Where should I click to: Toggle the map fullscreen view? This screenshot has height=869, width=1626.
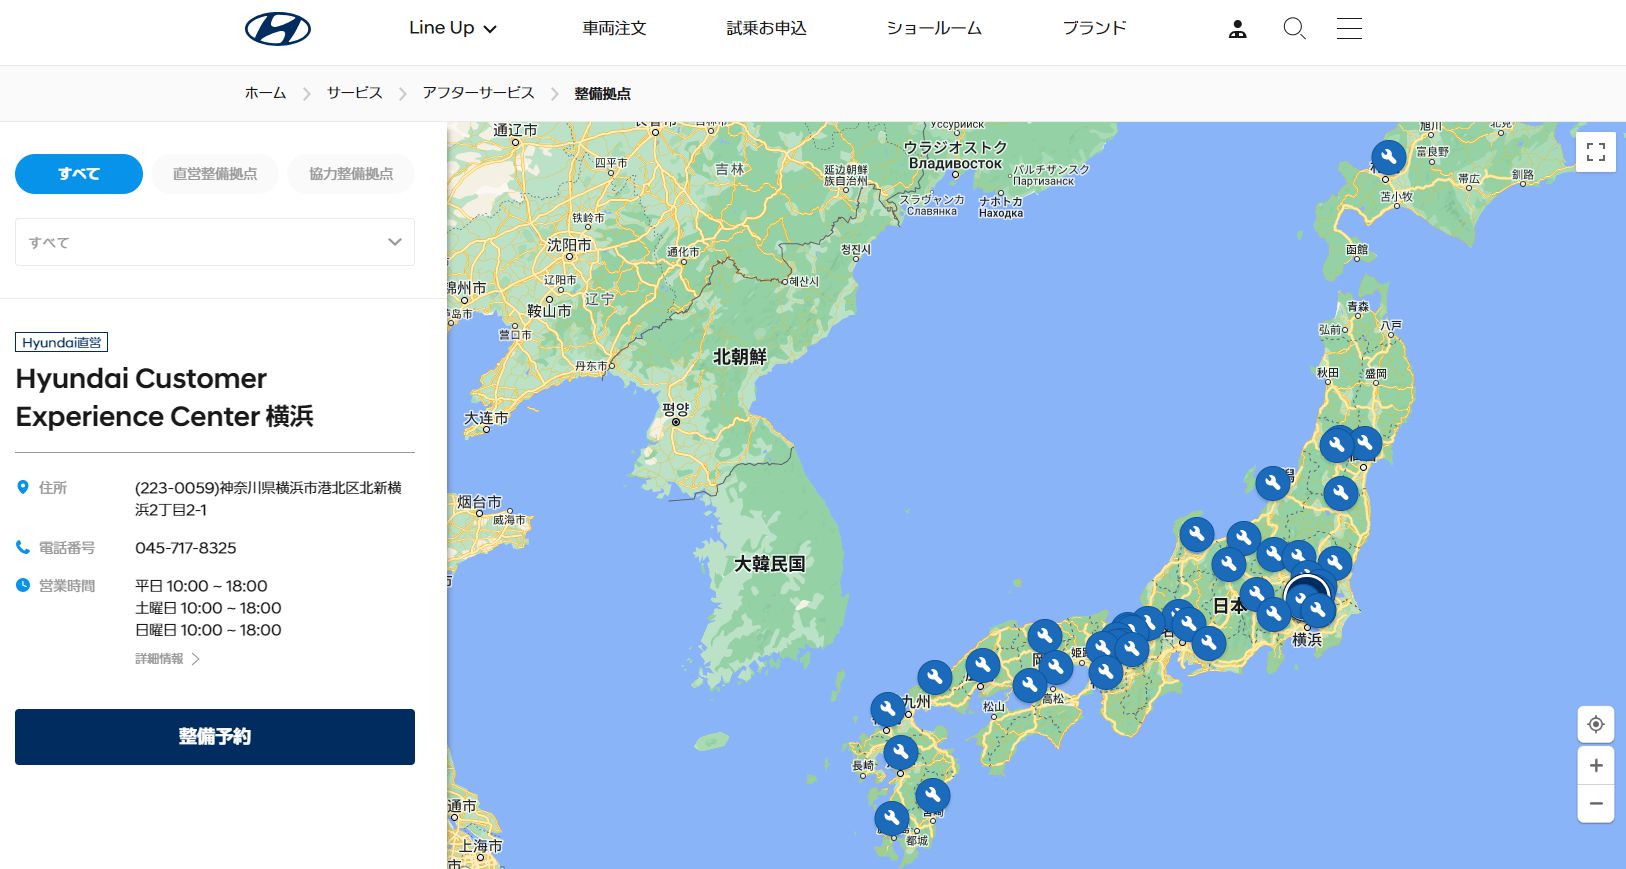click(1595, 152)
